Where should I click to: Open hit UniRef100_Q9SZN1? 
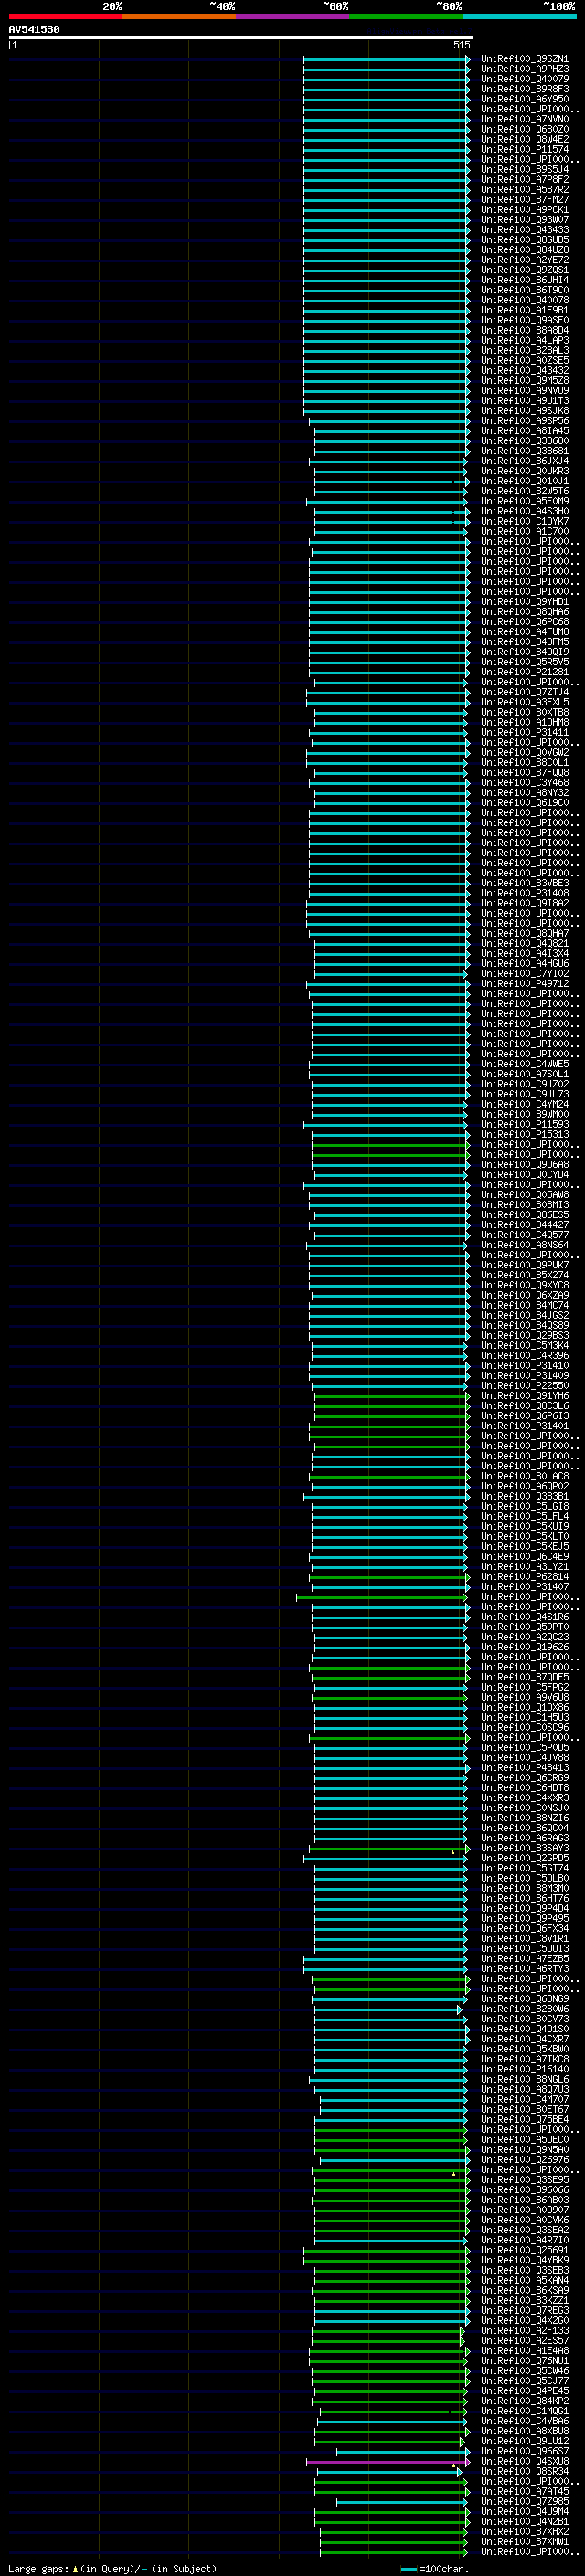(x=525, y=59)
